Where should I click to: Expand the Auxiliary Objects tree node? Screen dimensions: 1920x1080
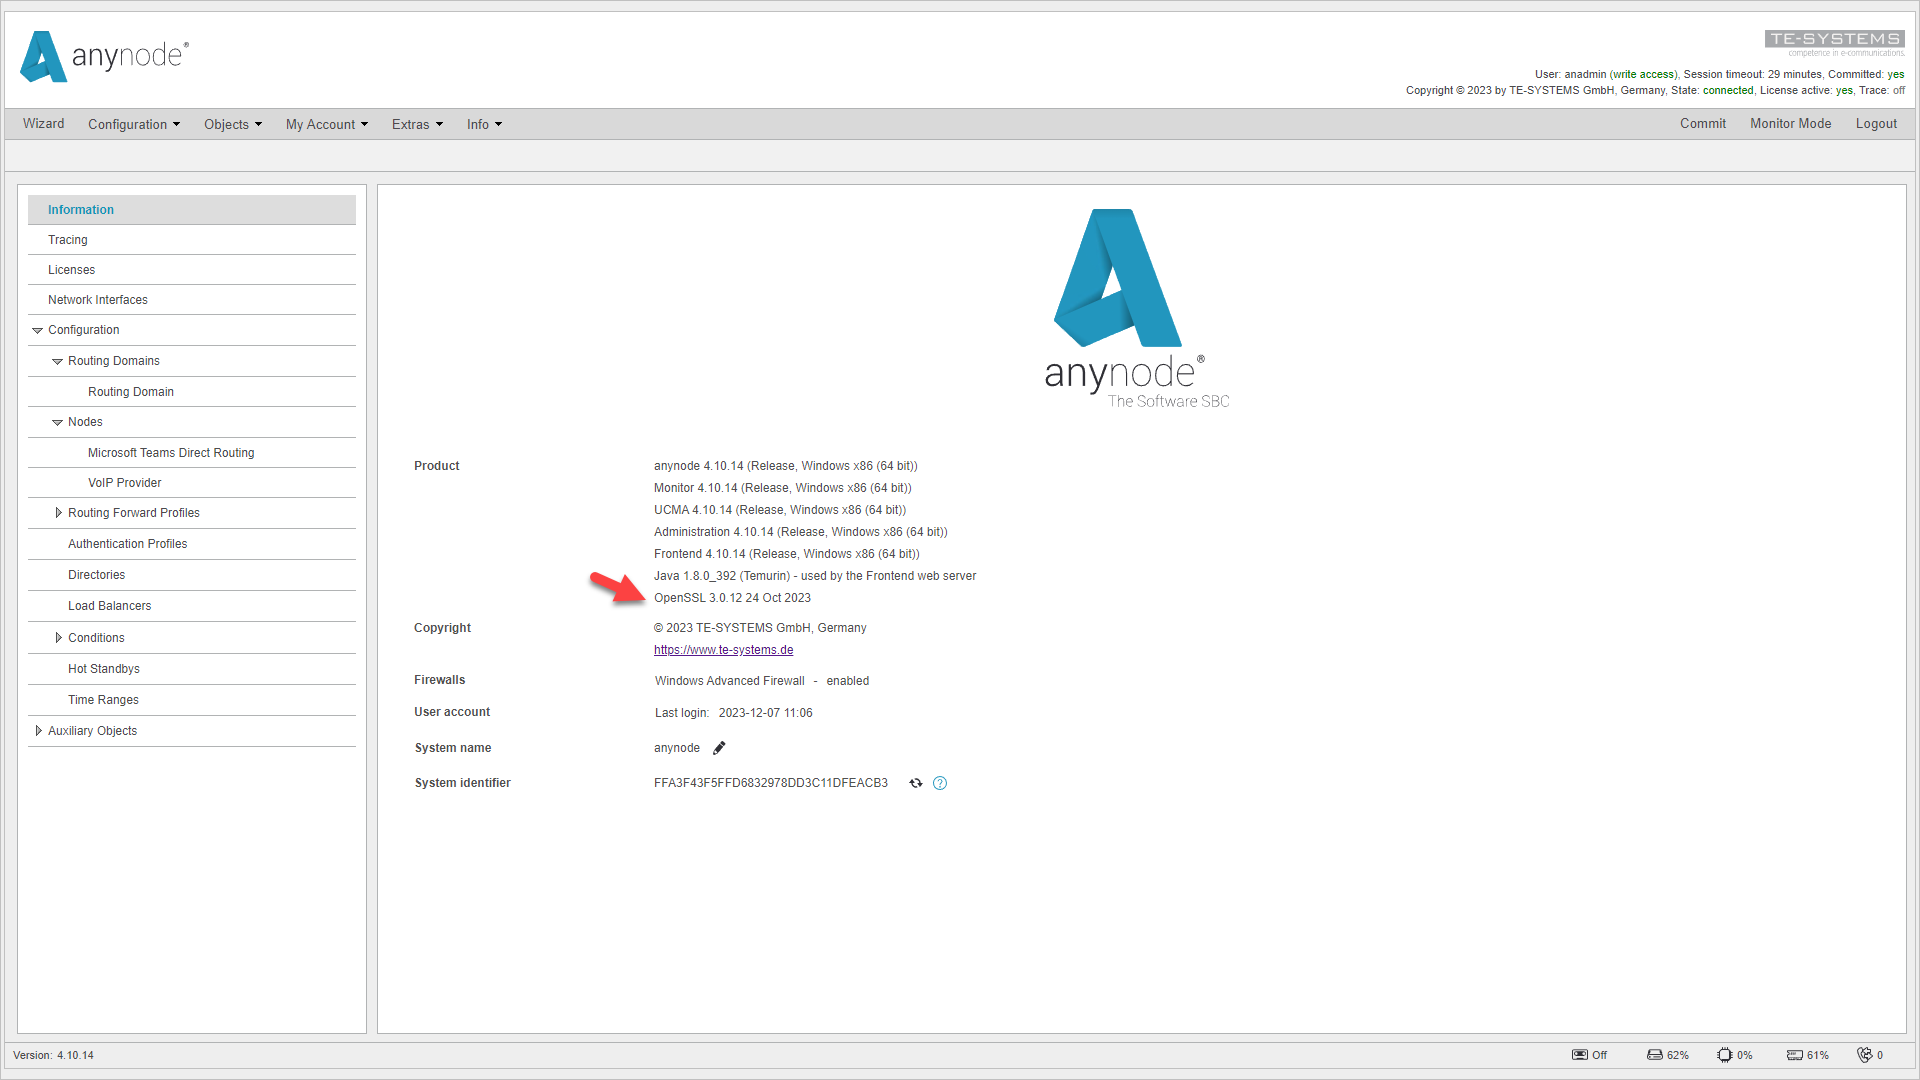38,731
